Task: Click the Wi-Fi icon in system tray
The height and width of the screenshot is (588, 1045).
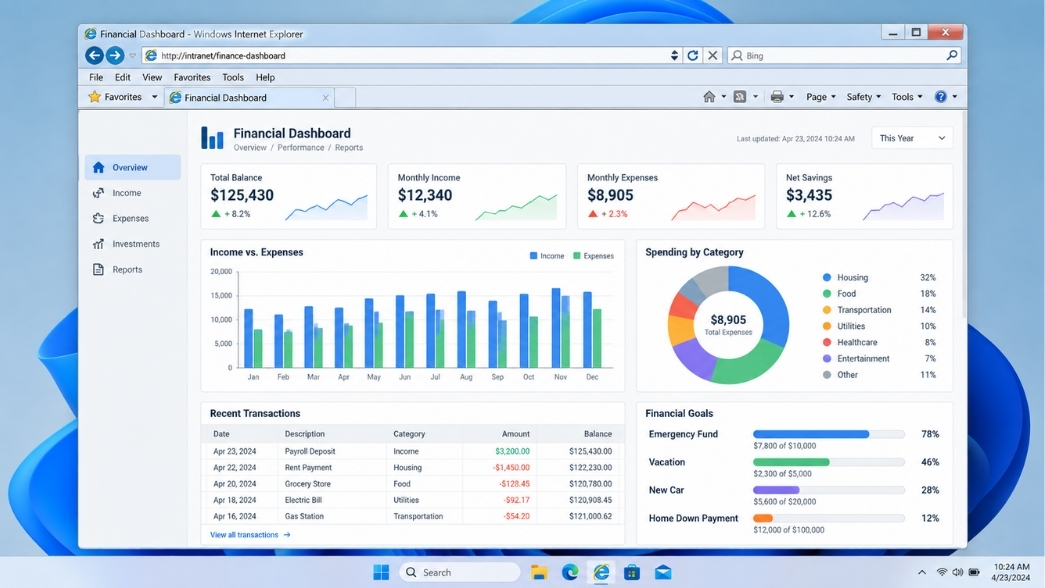Action: (x=942, y=572)
